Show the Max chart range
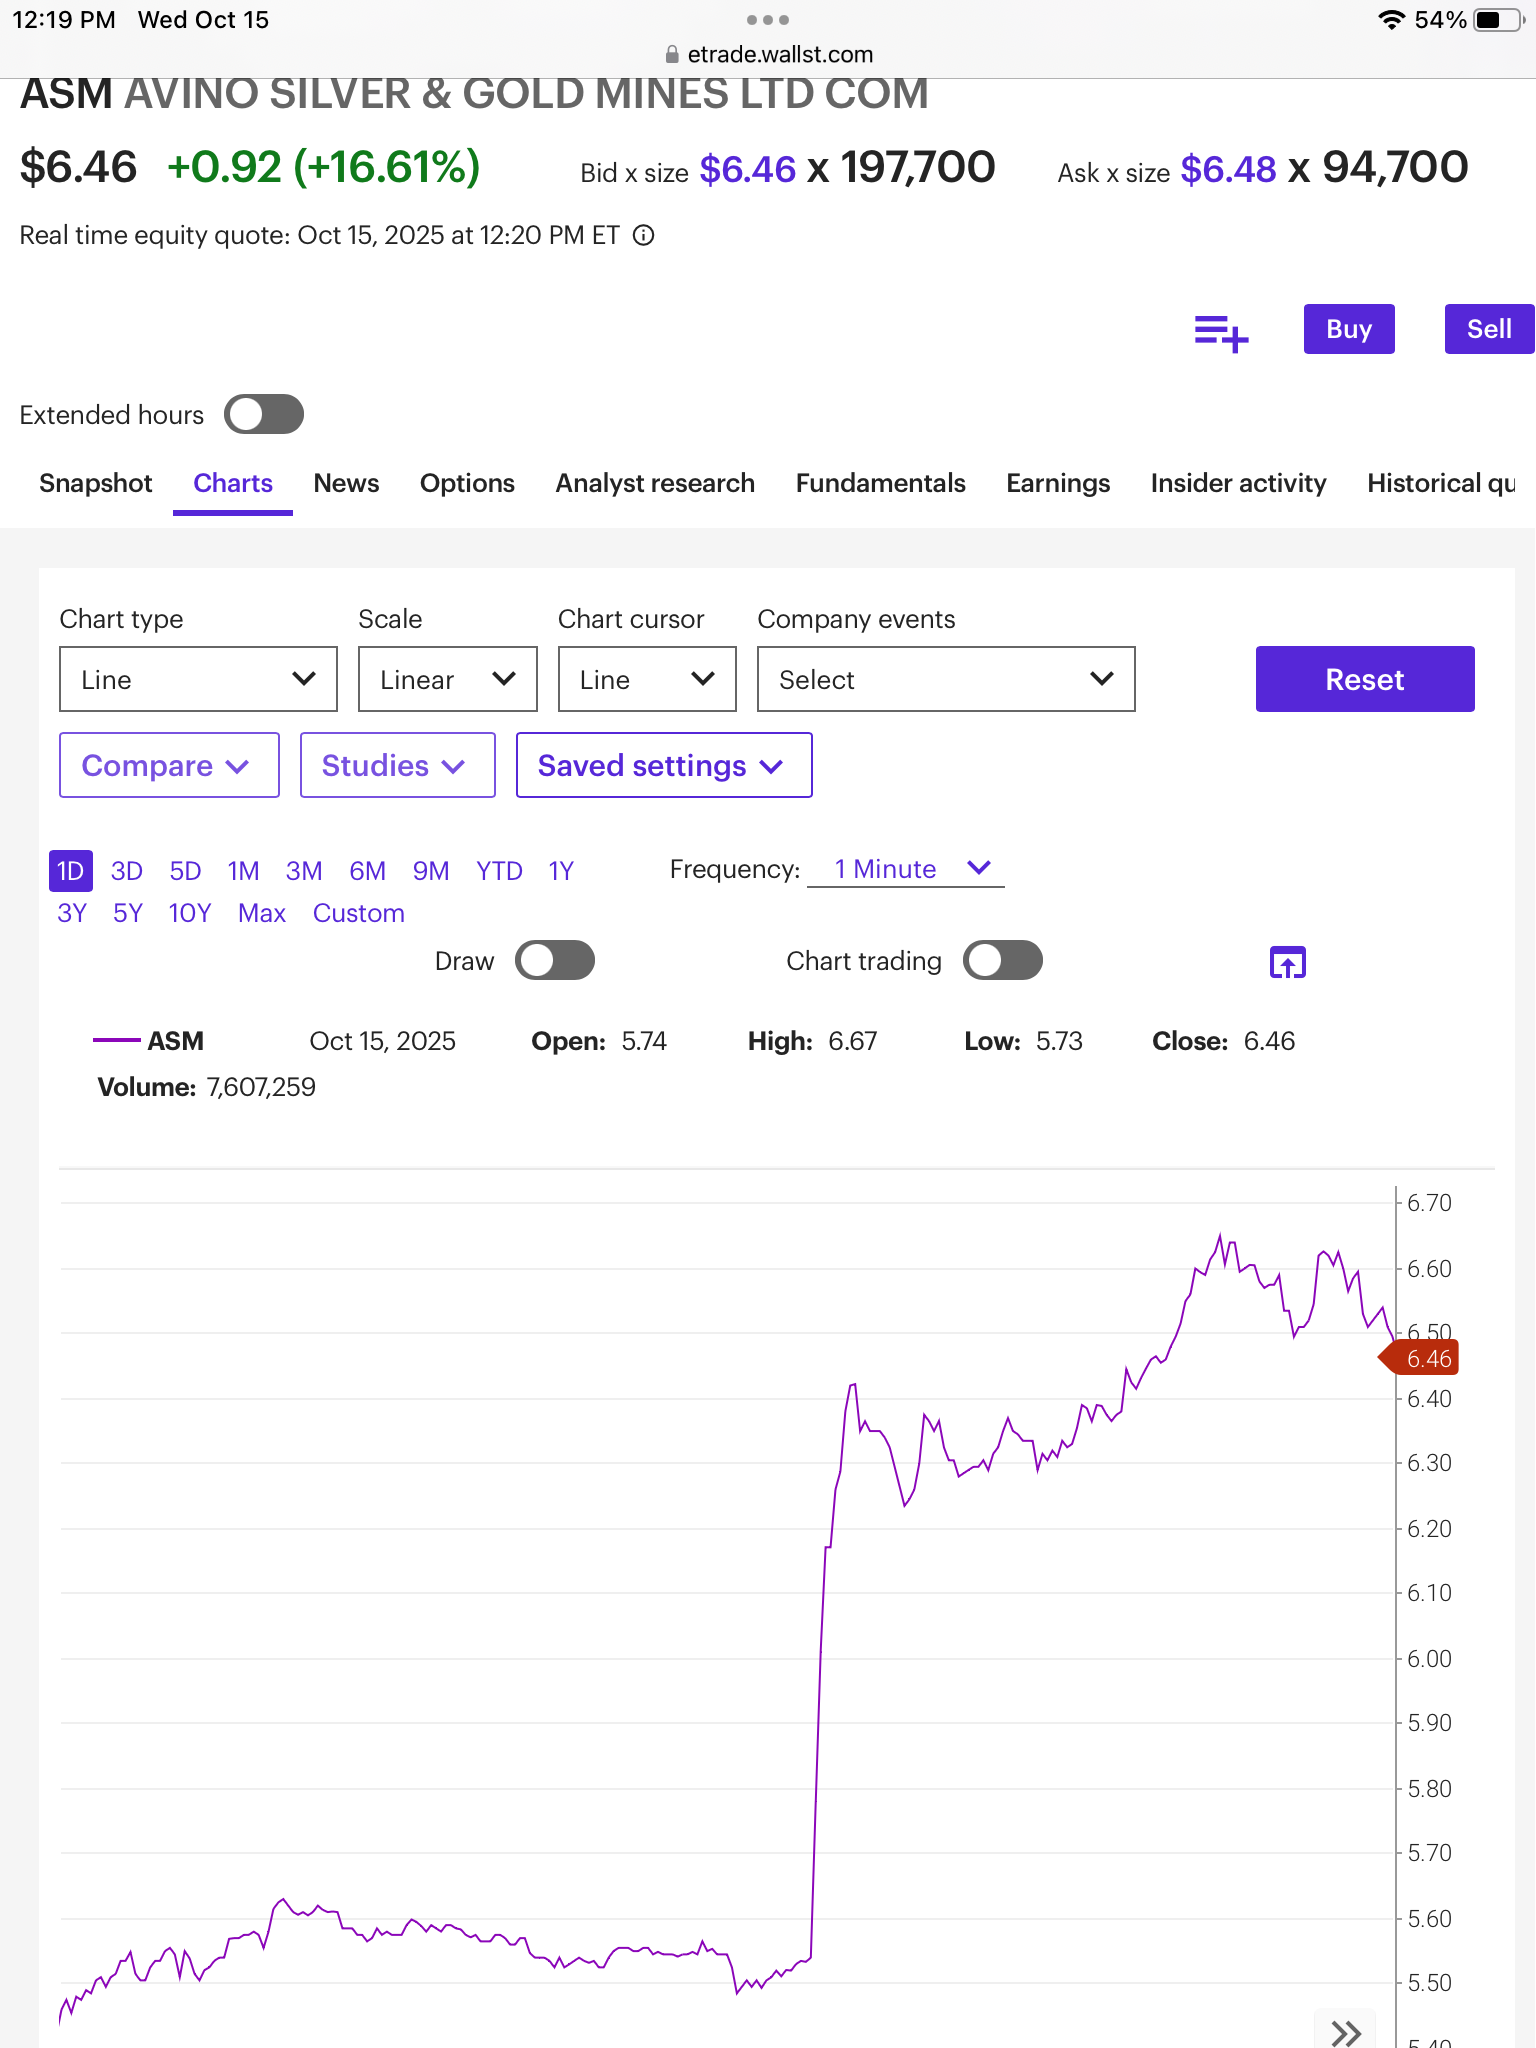 pos(262,913)
